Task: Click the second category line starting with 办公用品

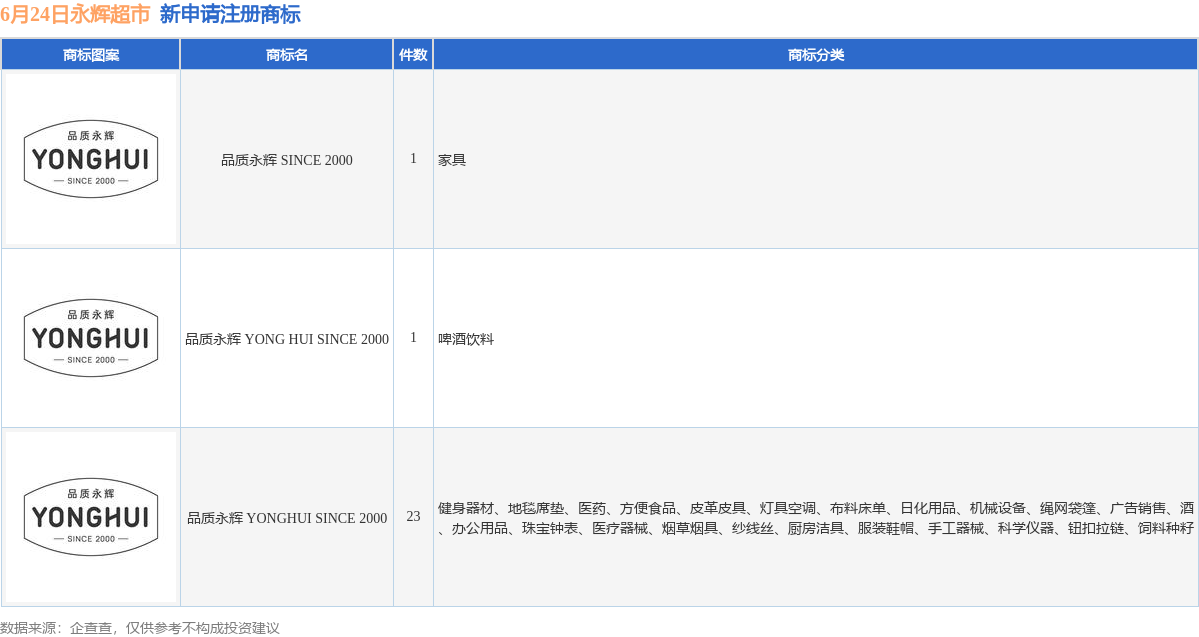Action: pyautogui.click(x=815, y=528)
